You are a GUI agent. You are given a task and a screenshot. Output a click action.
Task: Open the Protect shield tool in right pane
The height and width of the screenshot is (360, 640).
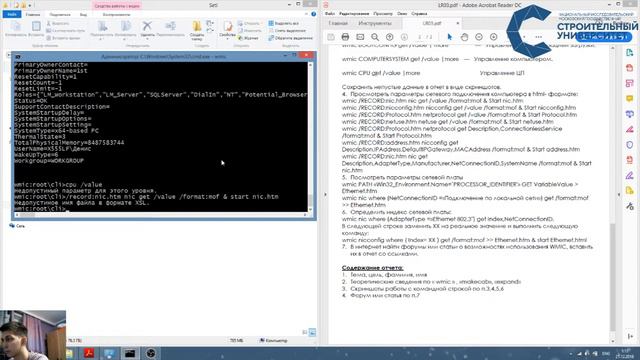629,145
